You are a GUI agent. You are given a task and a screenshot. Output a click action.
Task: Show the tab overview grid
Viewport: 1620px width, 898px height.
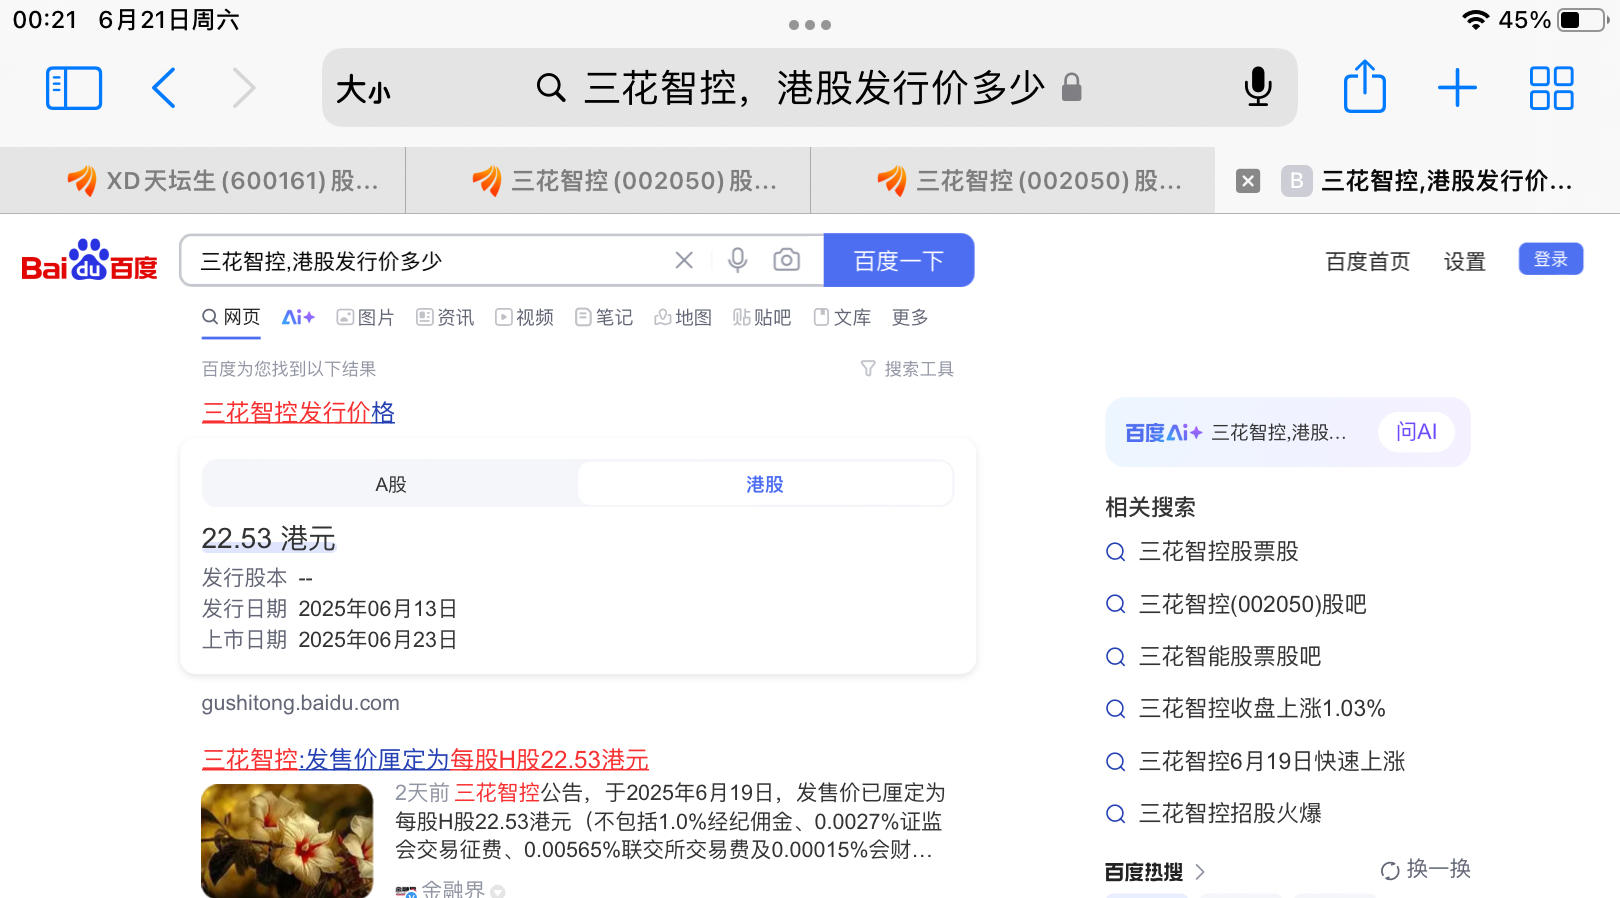click(1551, 88)
